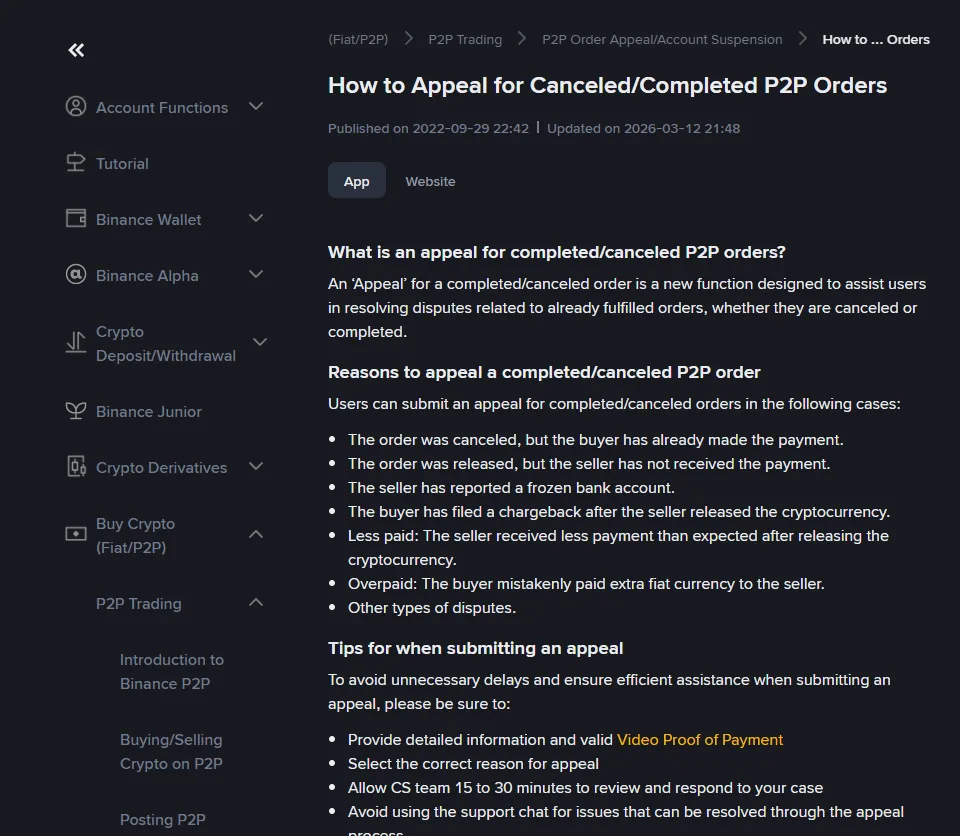Click Select the correct reason bullet
The width and height of the screenshot is (960, 836).
point(473,764)
